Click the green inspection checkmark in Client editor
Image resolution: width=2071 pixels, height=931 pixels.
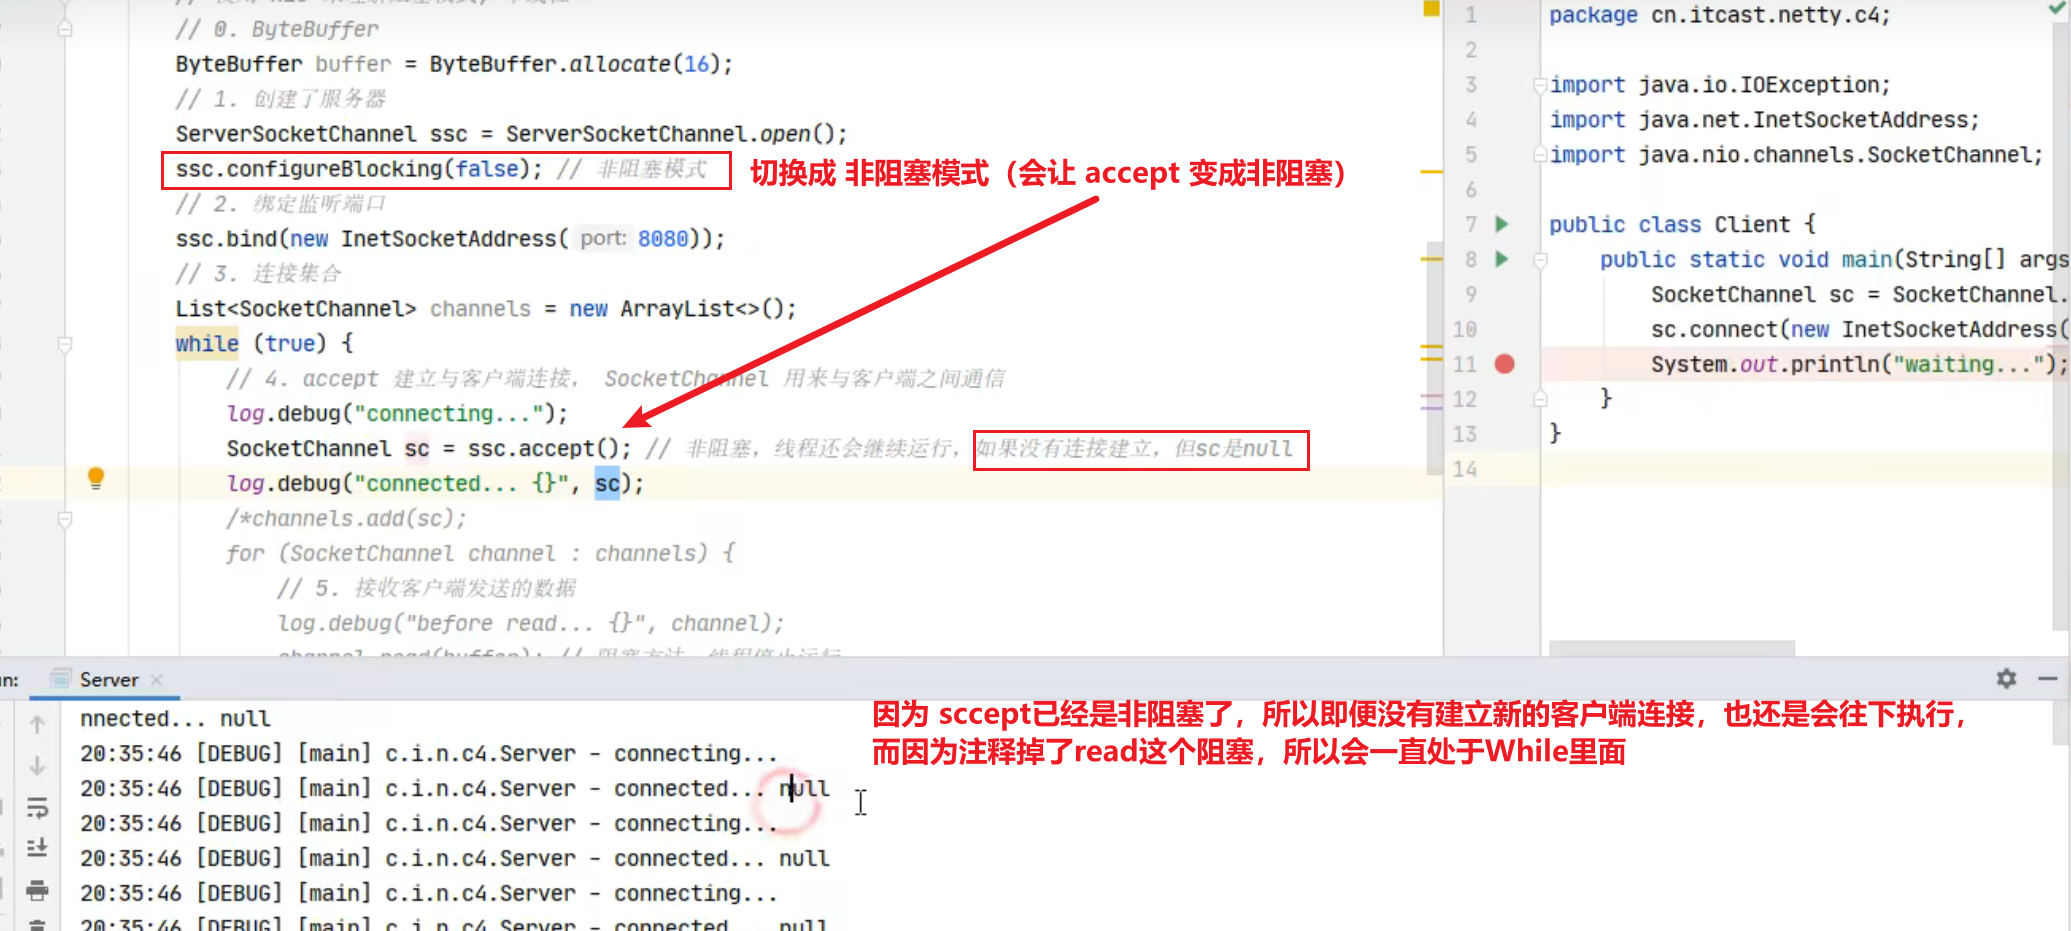(x=2056, y=8)
